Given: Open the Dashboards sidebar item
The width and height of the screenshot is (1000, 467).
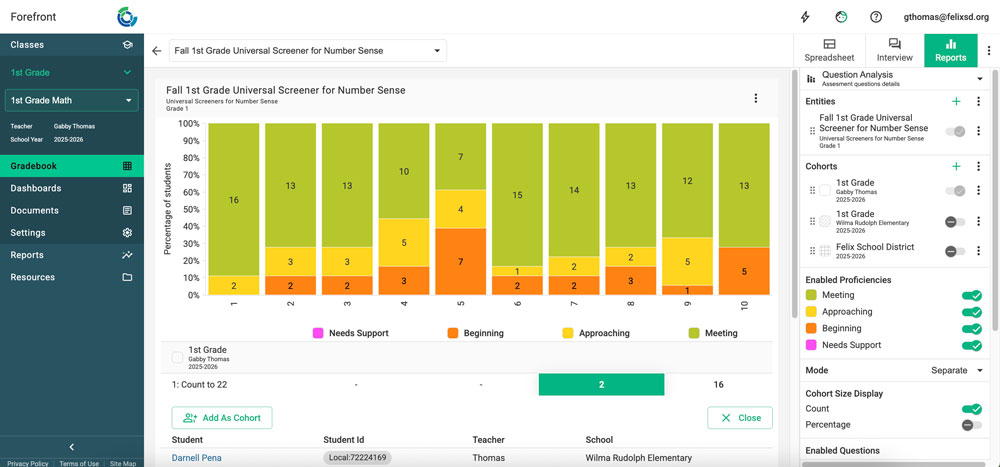Looking at the screenshot, I should tap(36, 188).
